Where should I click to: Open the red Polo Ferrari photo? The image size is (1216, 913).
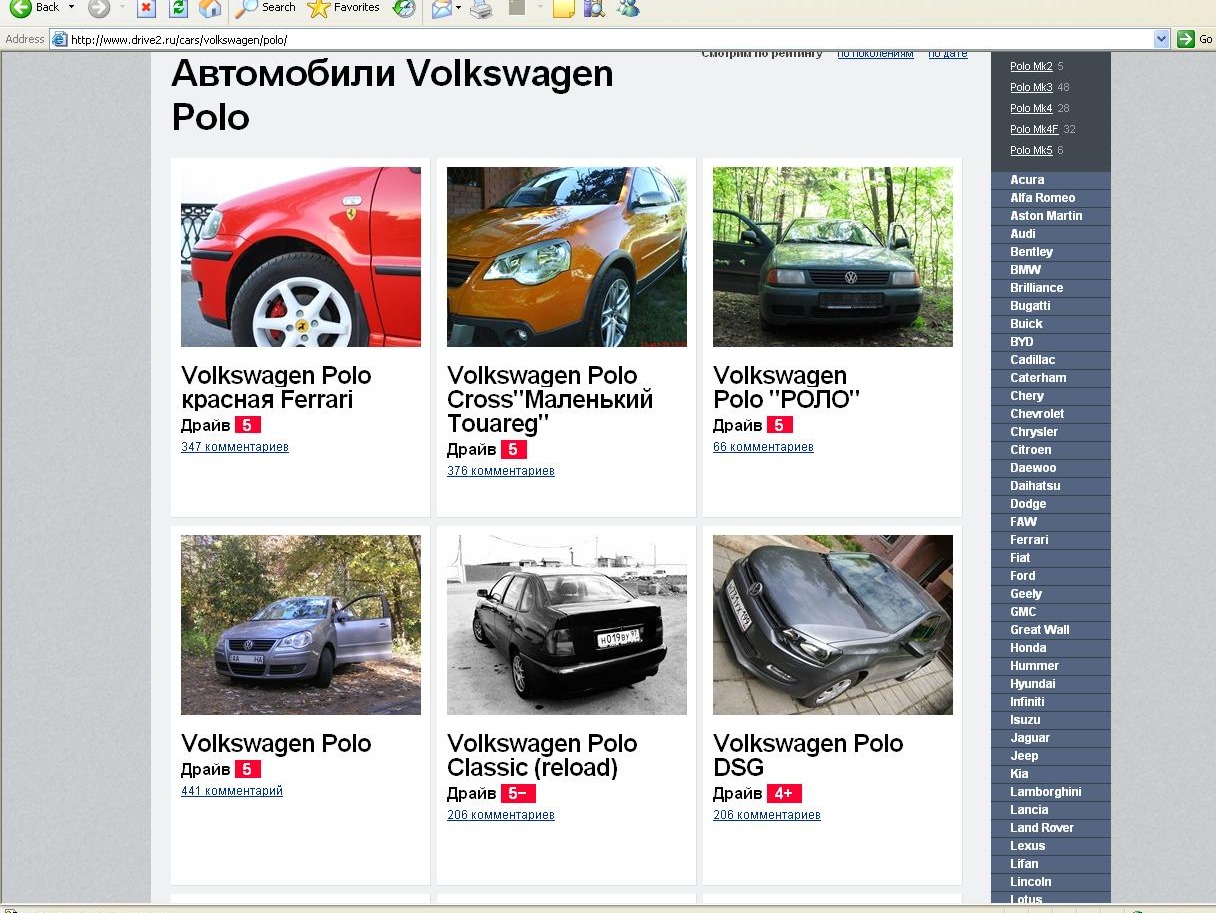[301, 257]
